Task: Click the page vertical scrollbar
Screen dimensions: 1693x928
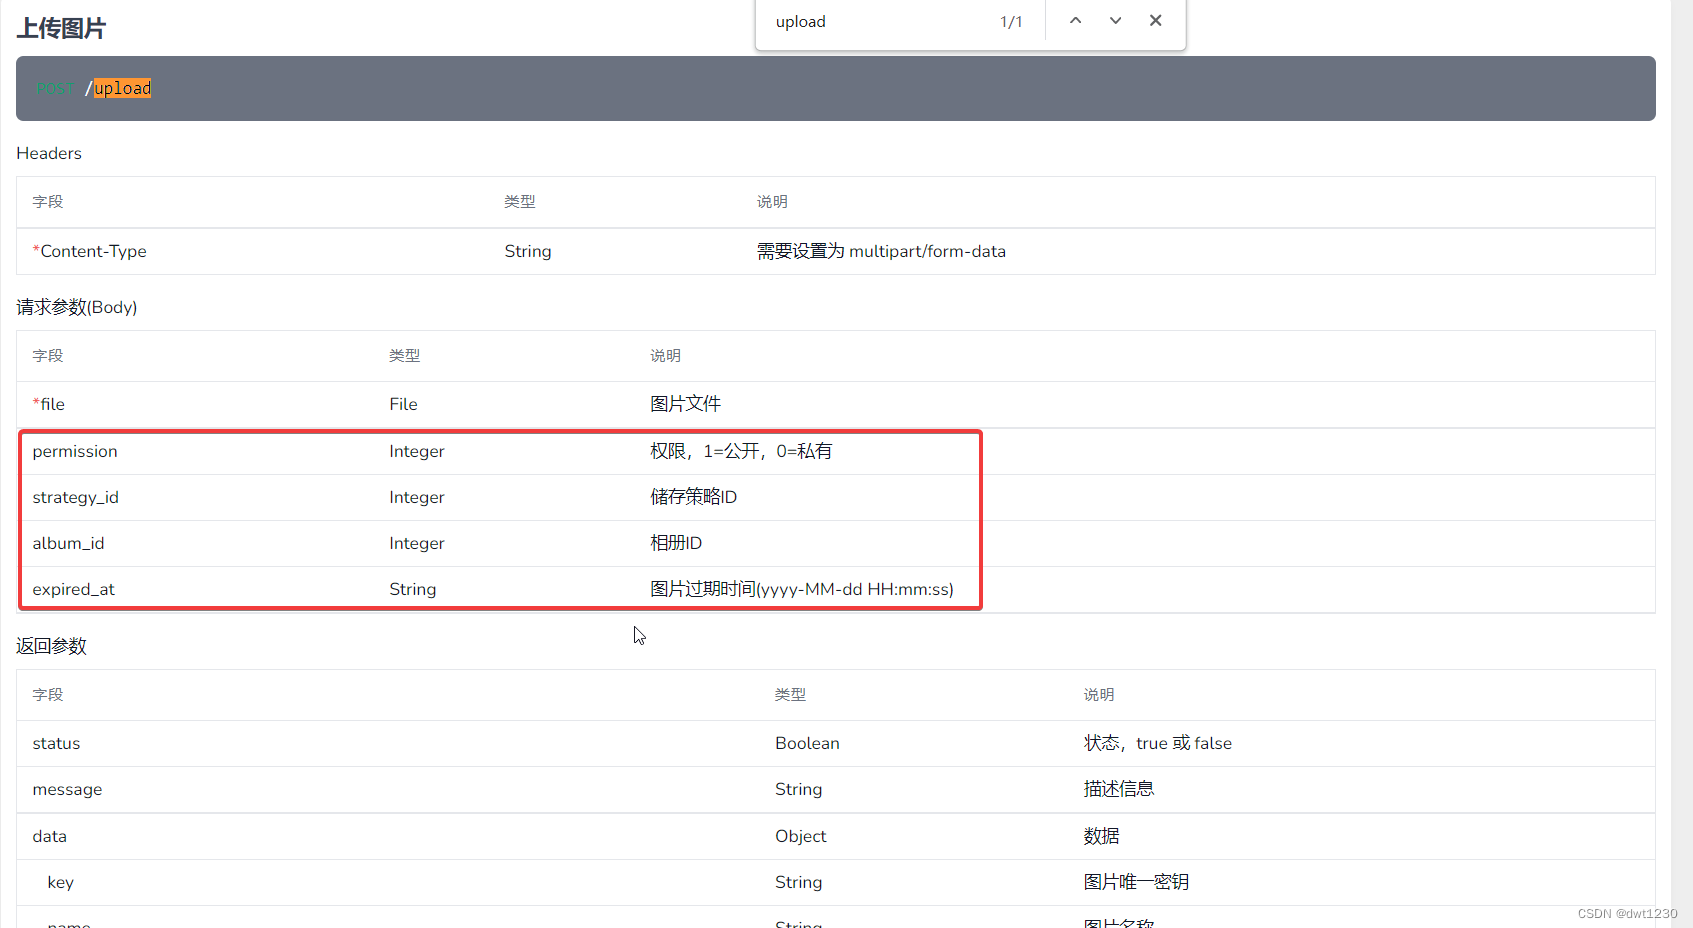Action: coord(1682,464)
